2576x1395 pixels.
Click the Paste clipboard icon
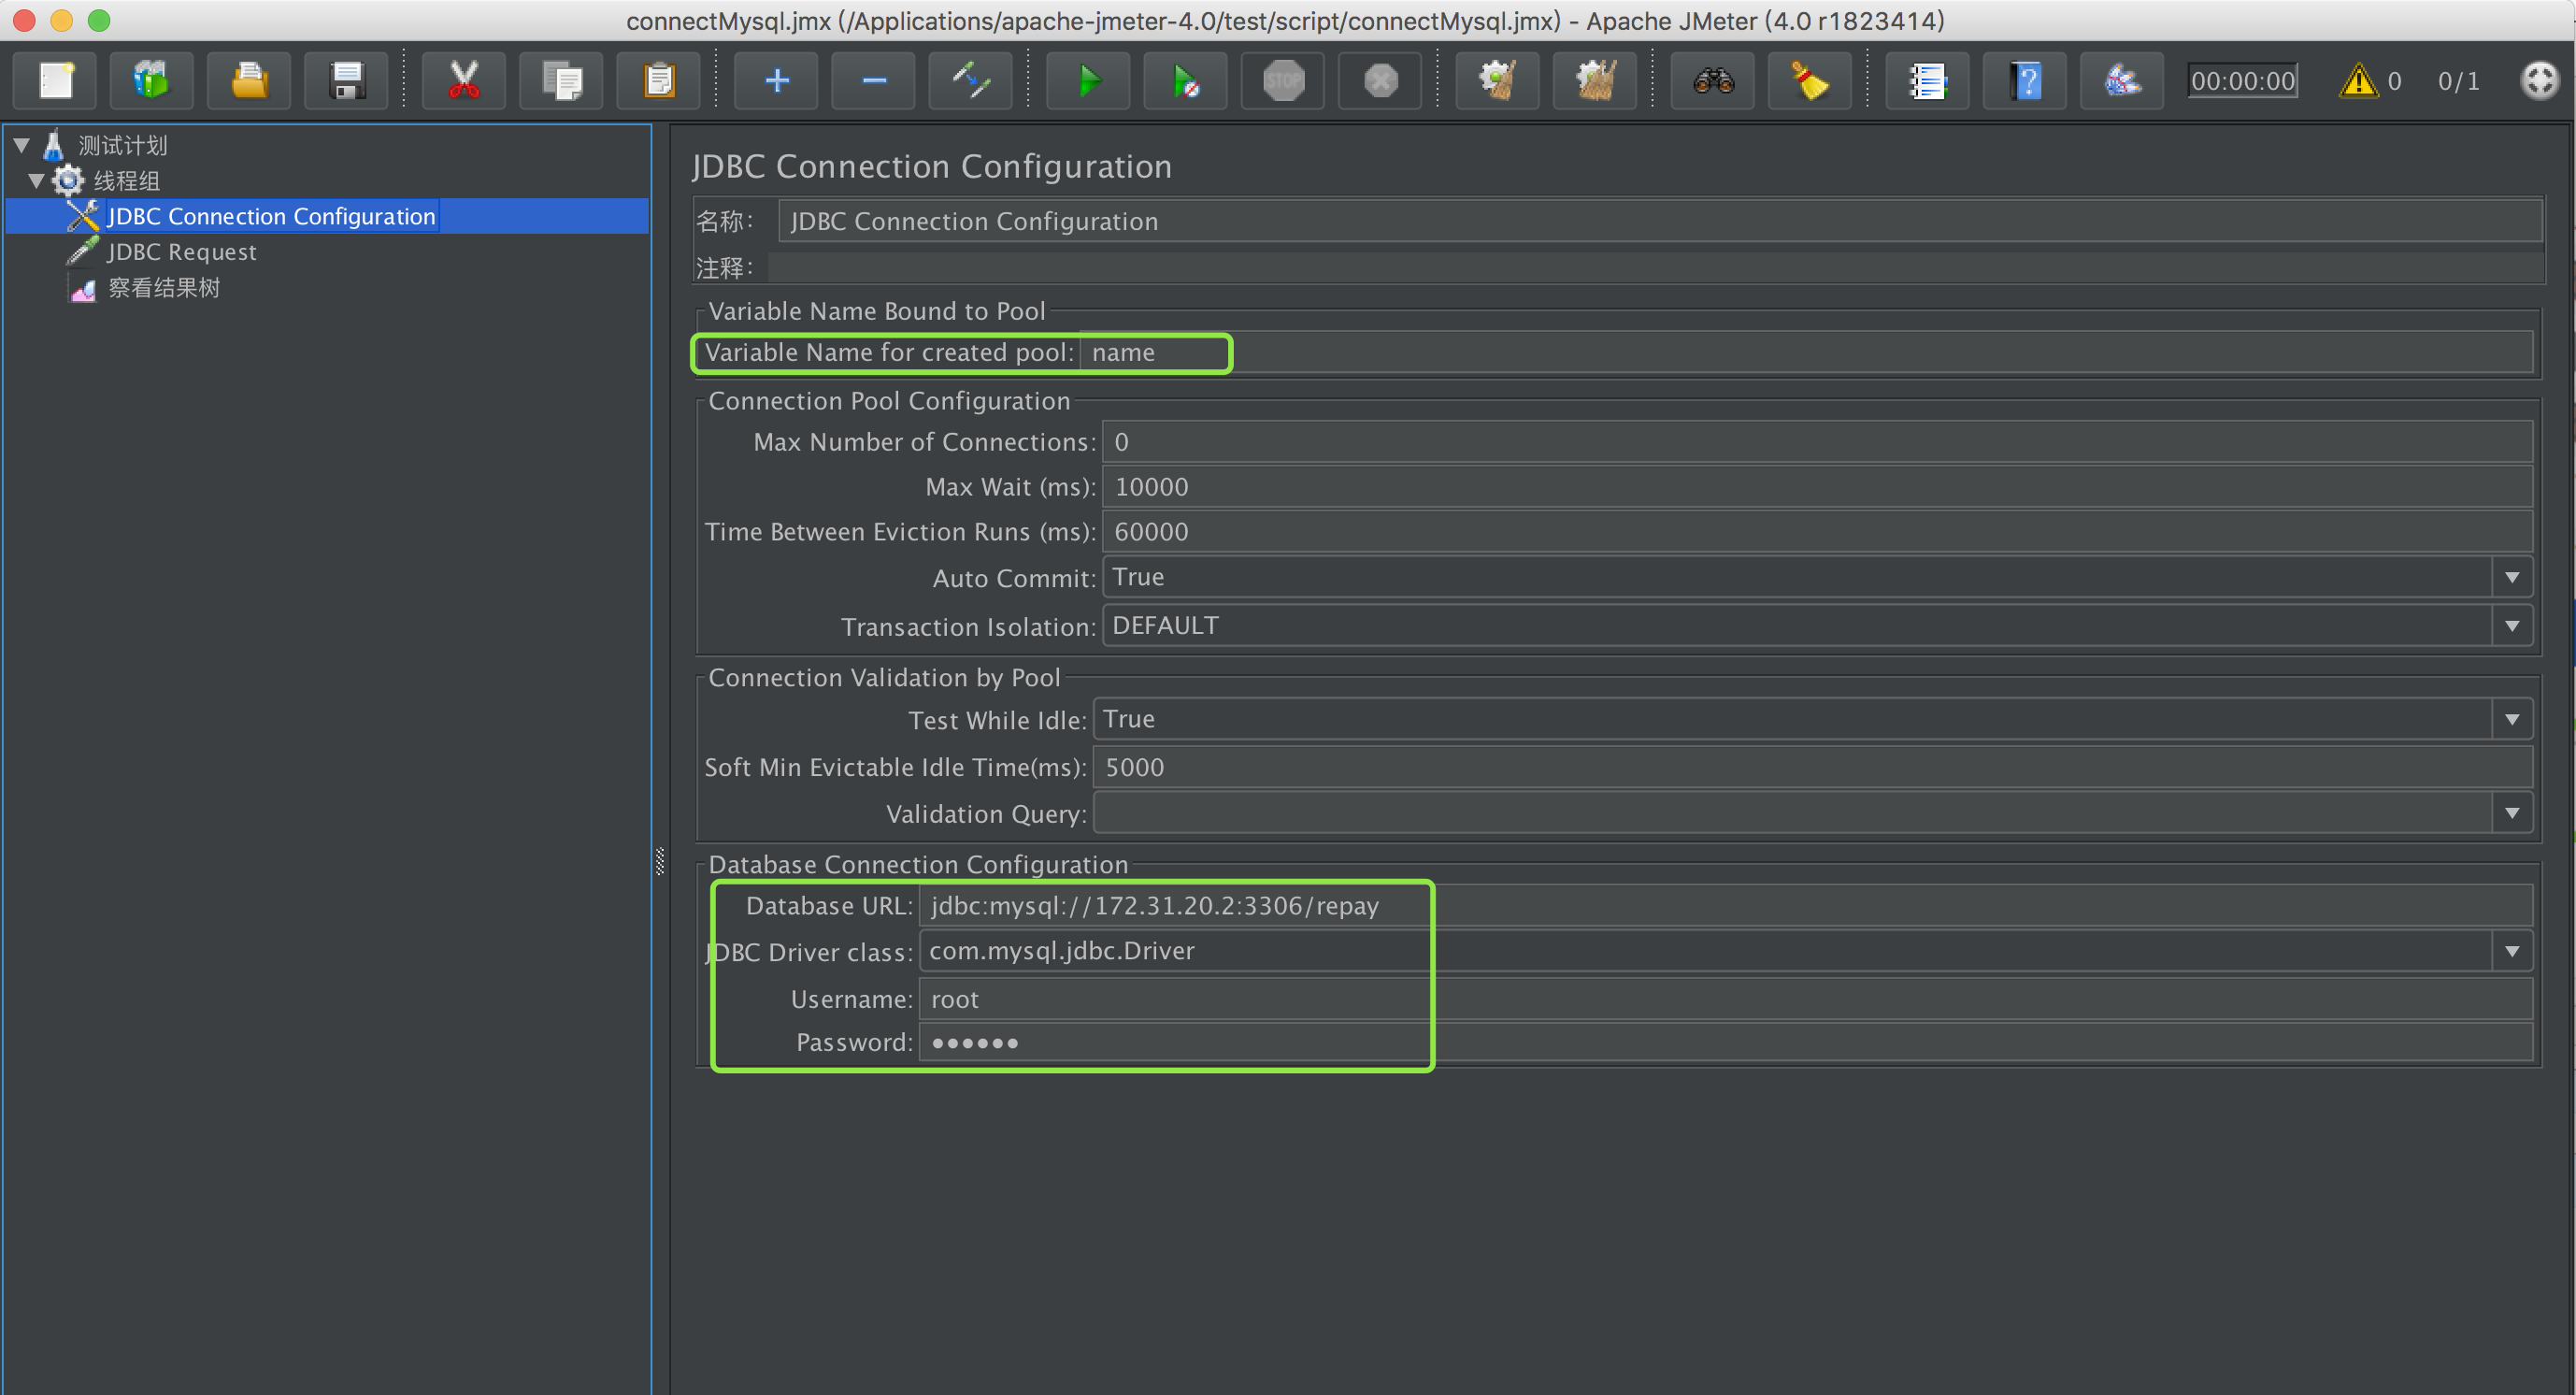coord(658,80)
